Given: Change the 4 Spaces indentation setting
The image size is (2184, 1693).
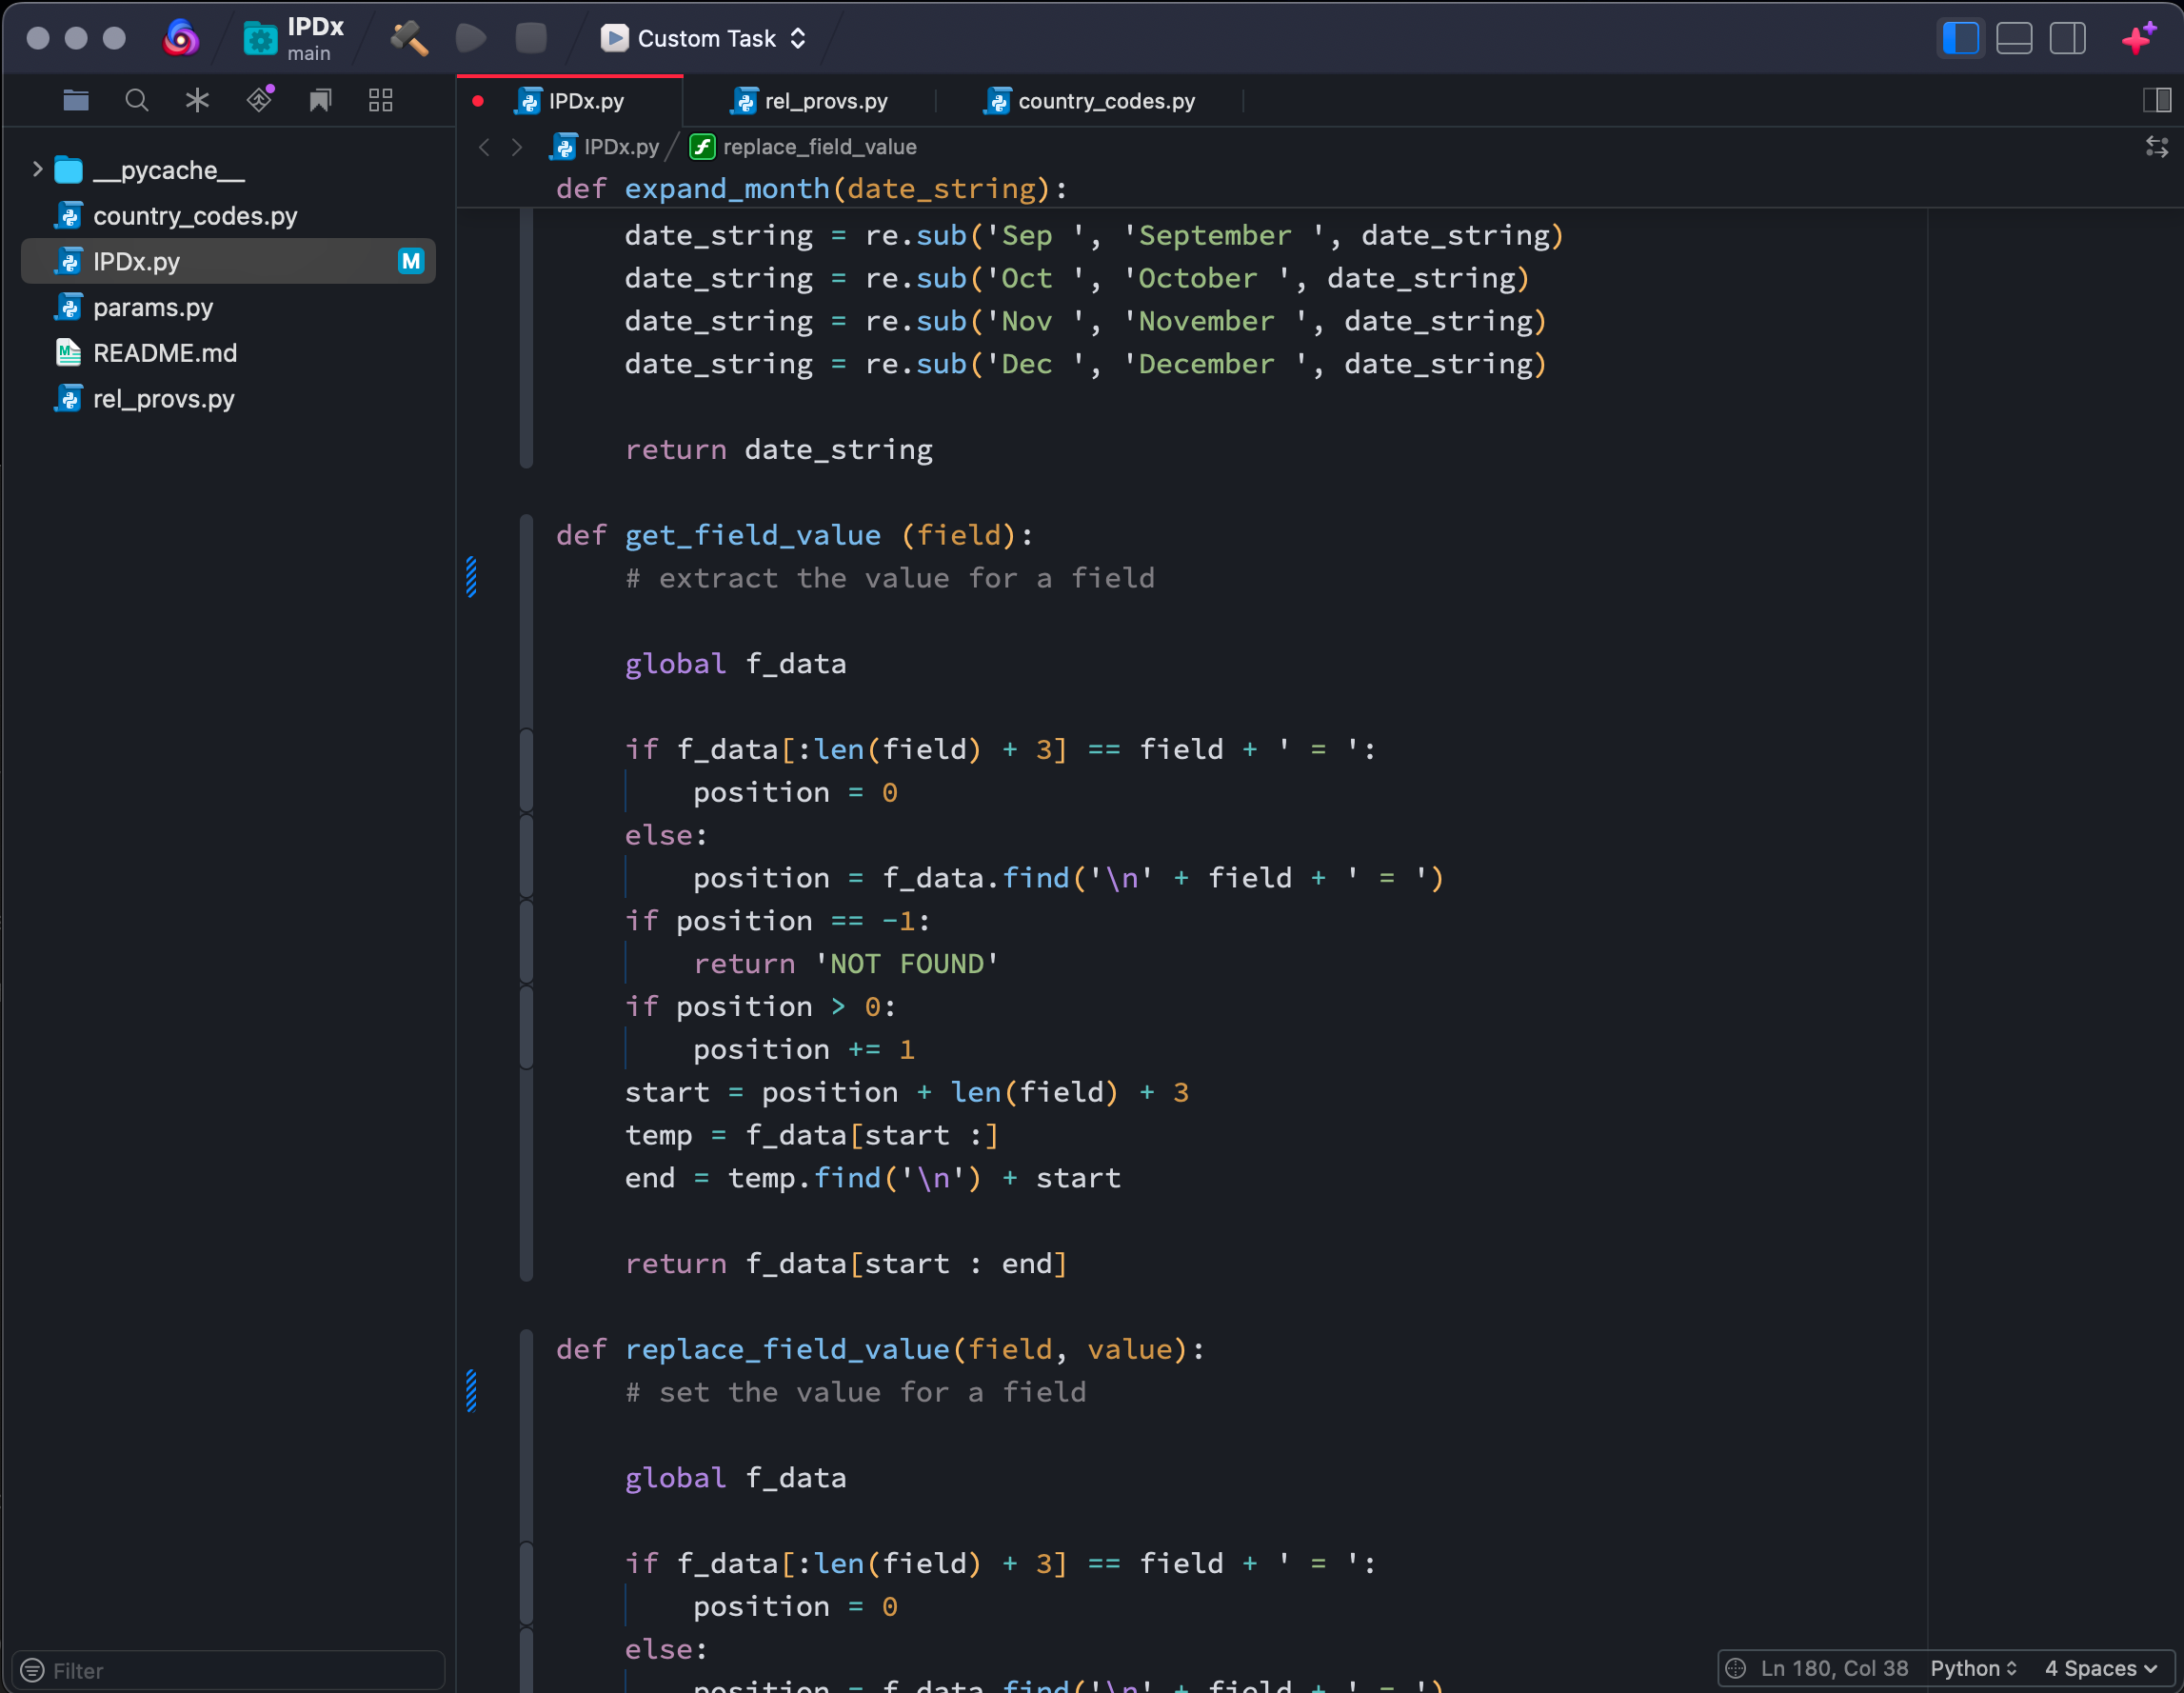Looking at the screenshot, I should (2100, 1668).
